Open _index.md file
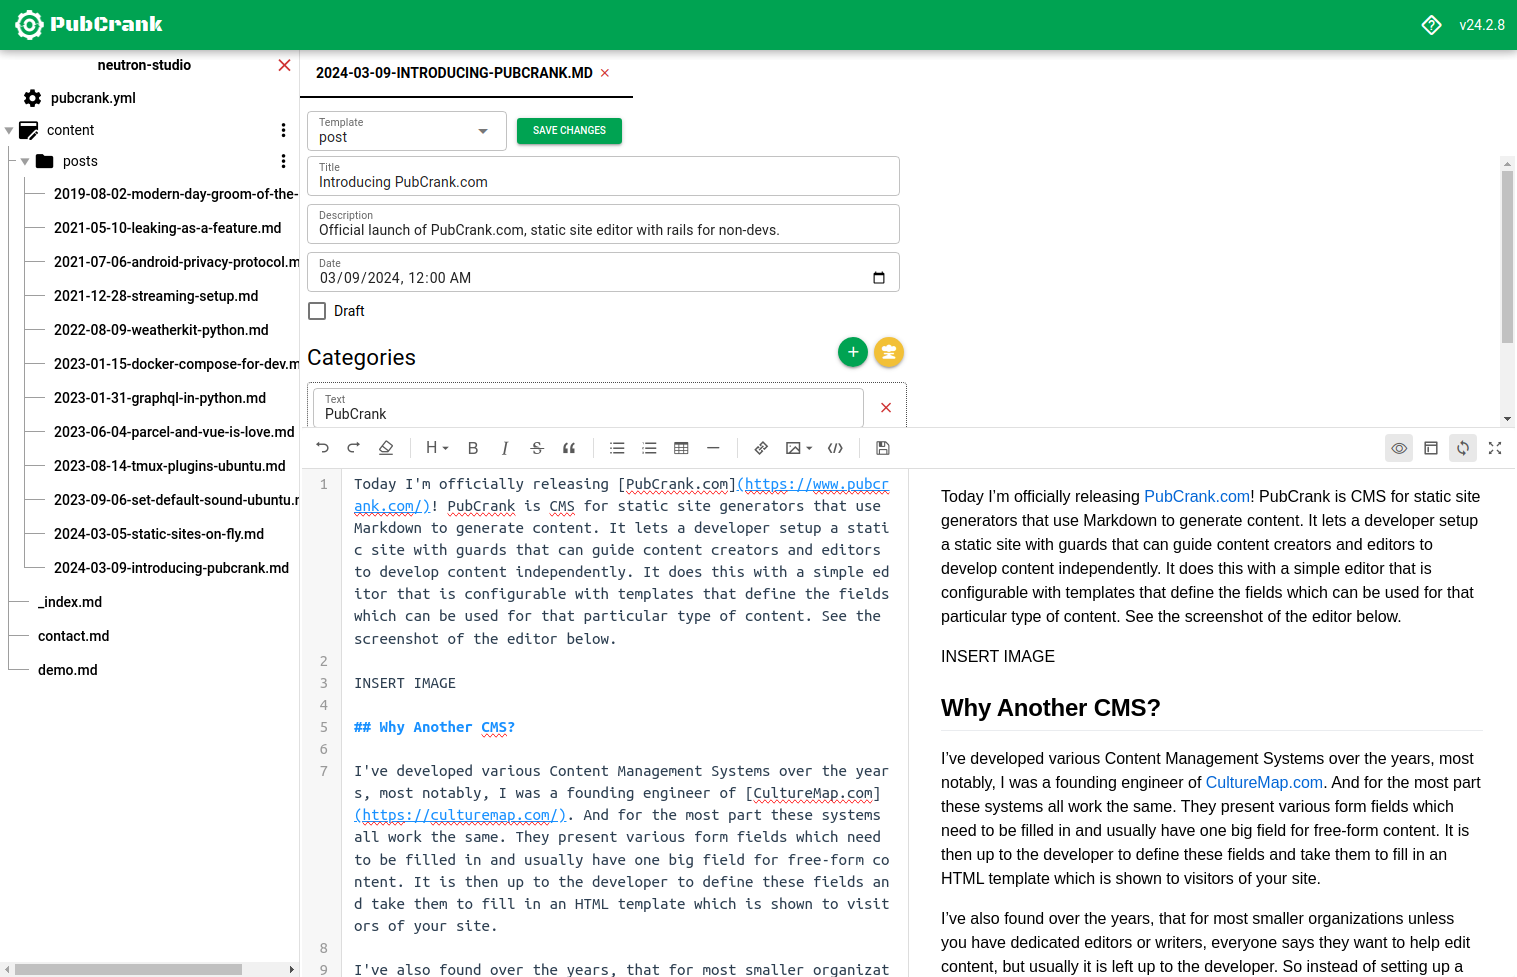This screenshot has height=977, width=1517. point(70,602)
